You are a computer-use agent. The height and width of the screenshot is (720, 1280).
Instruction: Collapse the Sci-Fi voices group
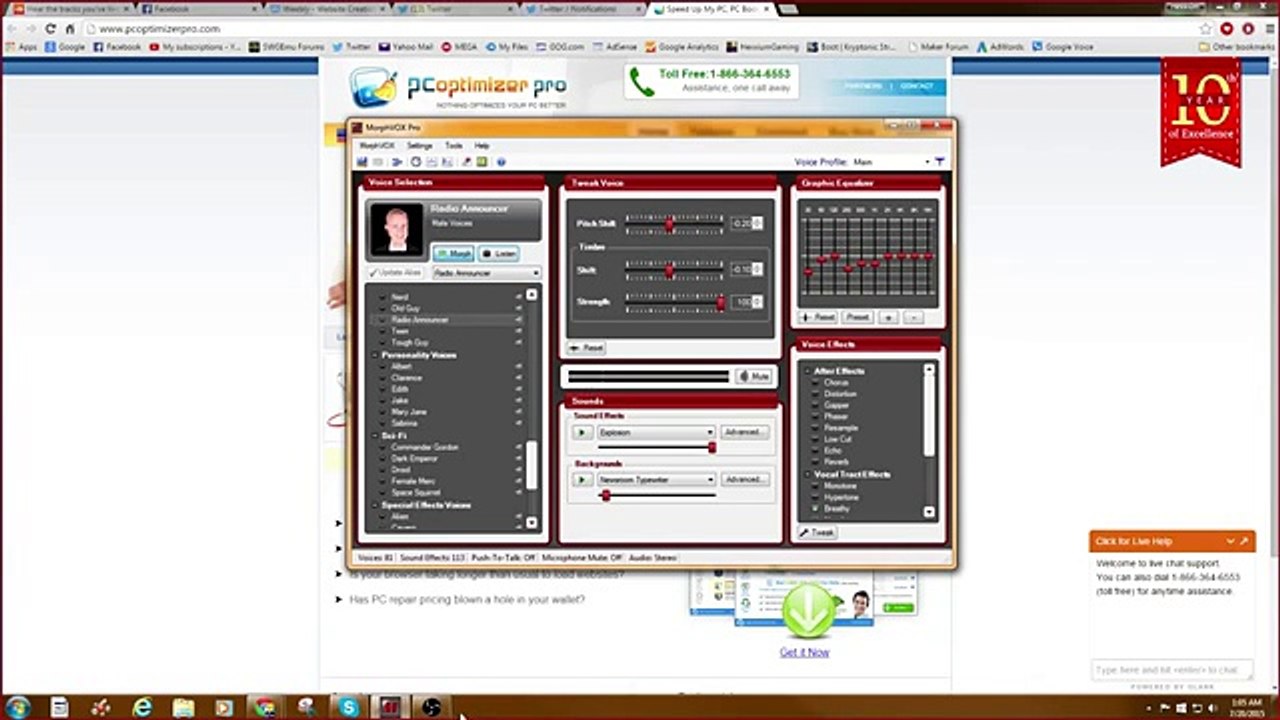(375, 436)
